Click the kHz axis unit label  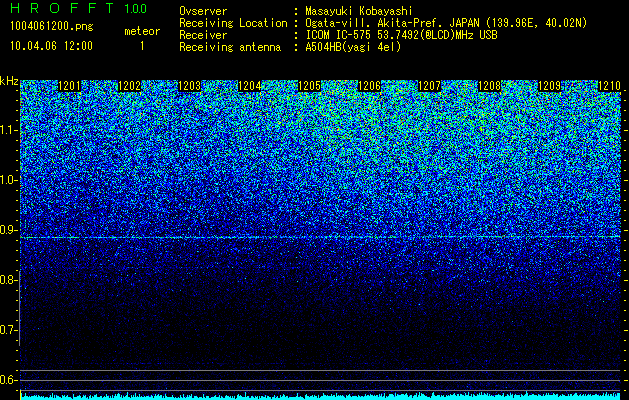[9, 81]
